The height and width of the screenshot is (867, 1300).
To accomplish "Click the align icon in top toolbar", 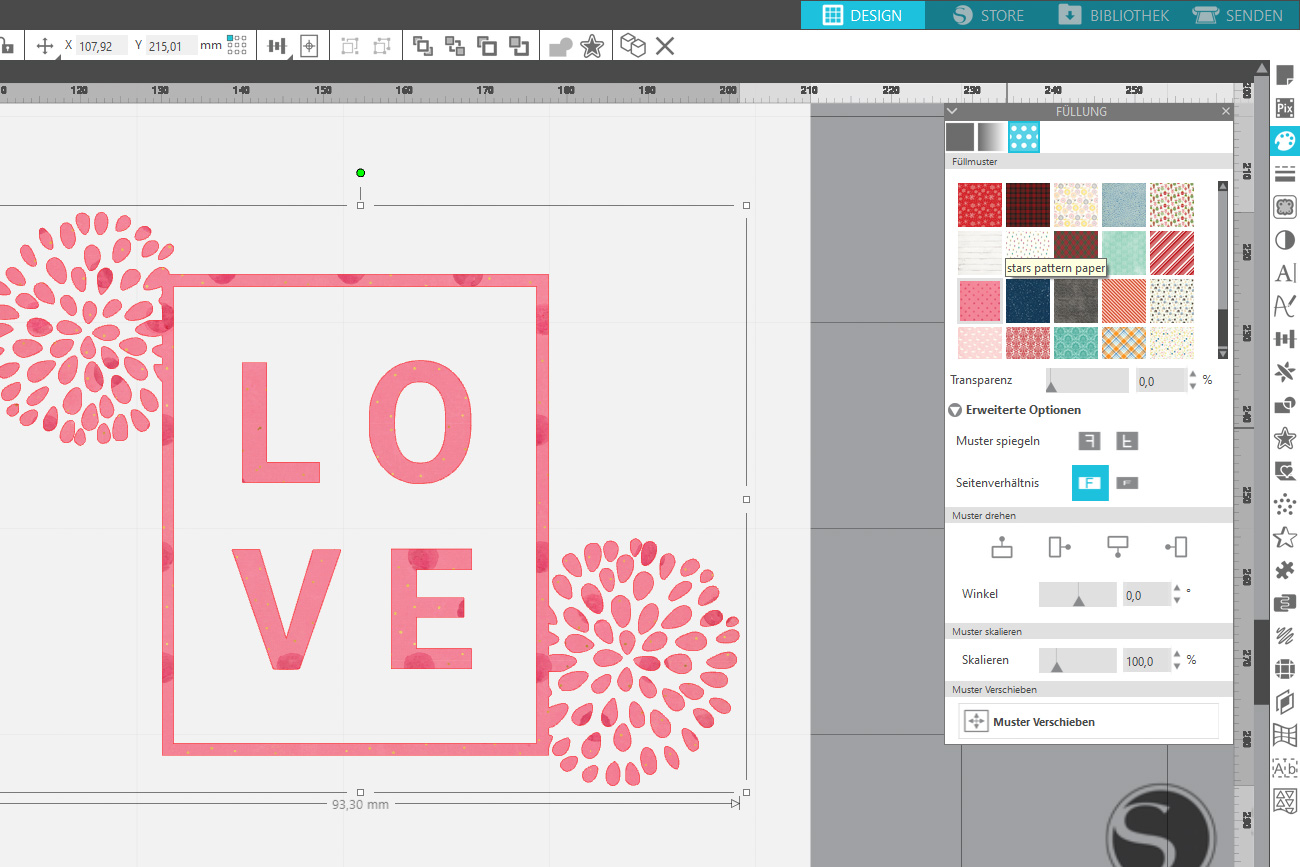I will pyautogui.click(x=277, y=46).
